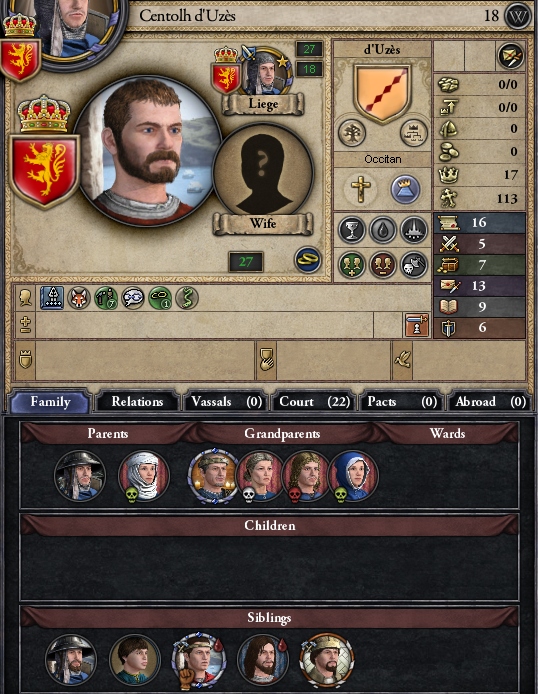Switch to the Relations tab
538x694 pixels.
click(137, 401)
